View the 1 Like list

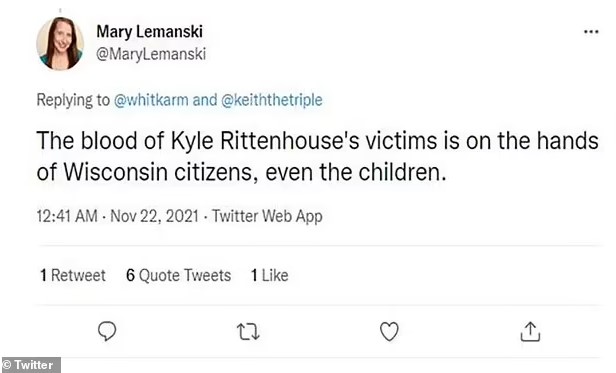tap(270, 275)
